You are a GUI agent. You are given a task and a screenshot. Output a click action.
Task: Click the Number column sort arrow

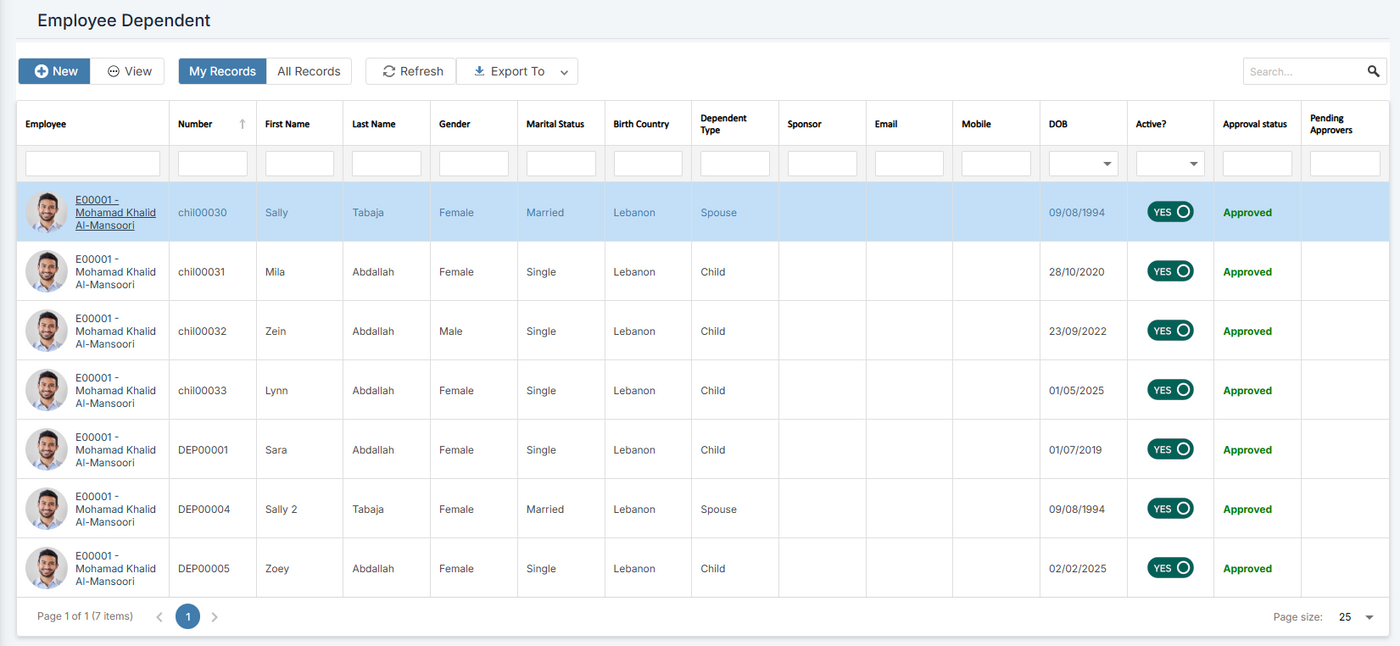point(242,124)
